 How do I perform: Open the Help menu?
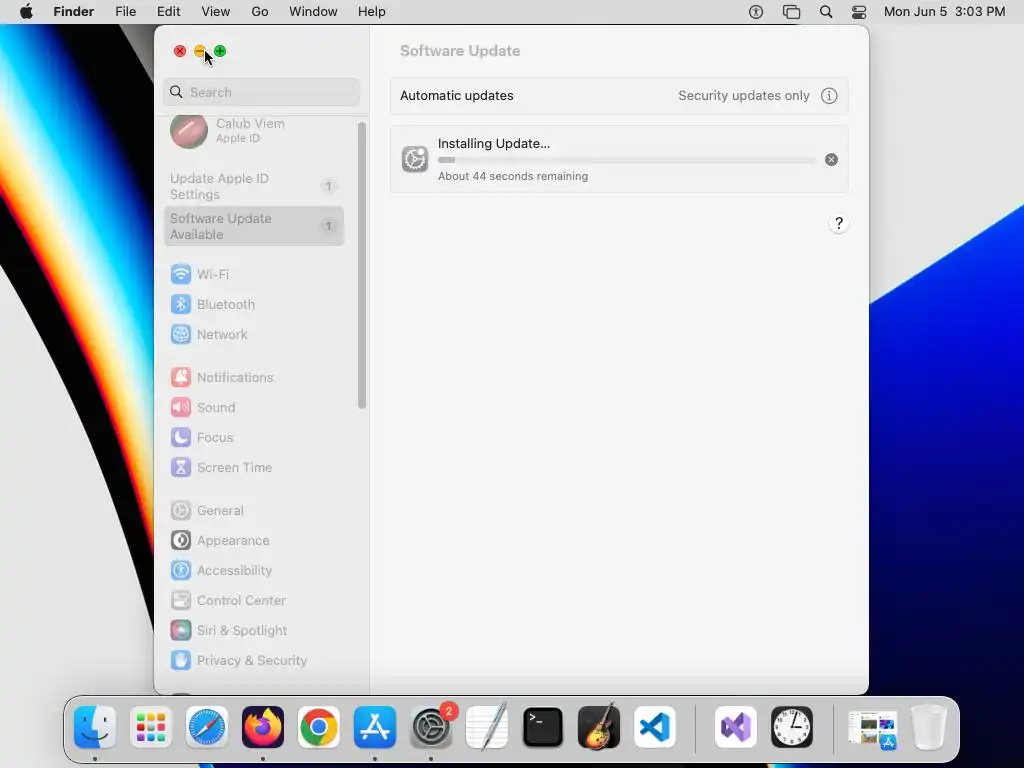(x=372, y=12)
